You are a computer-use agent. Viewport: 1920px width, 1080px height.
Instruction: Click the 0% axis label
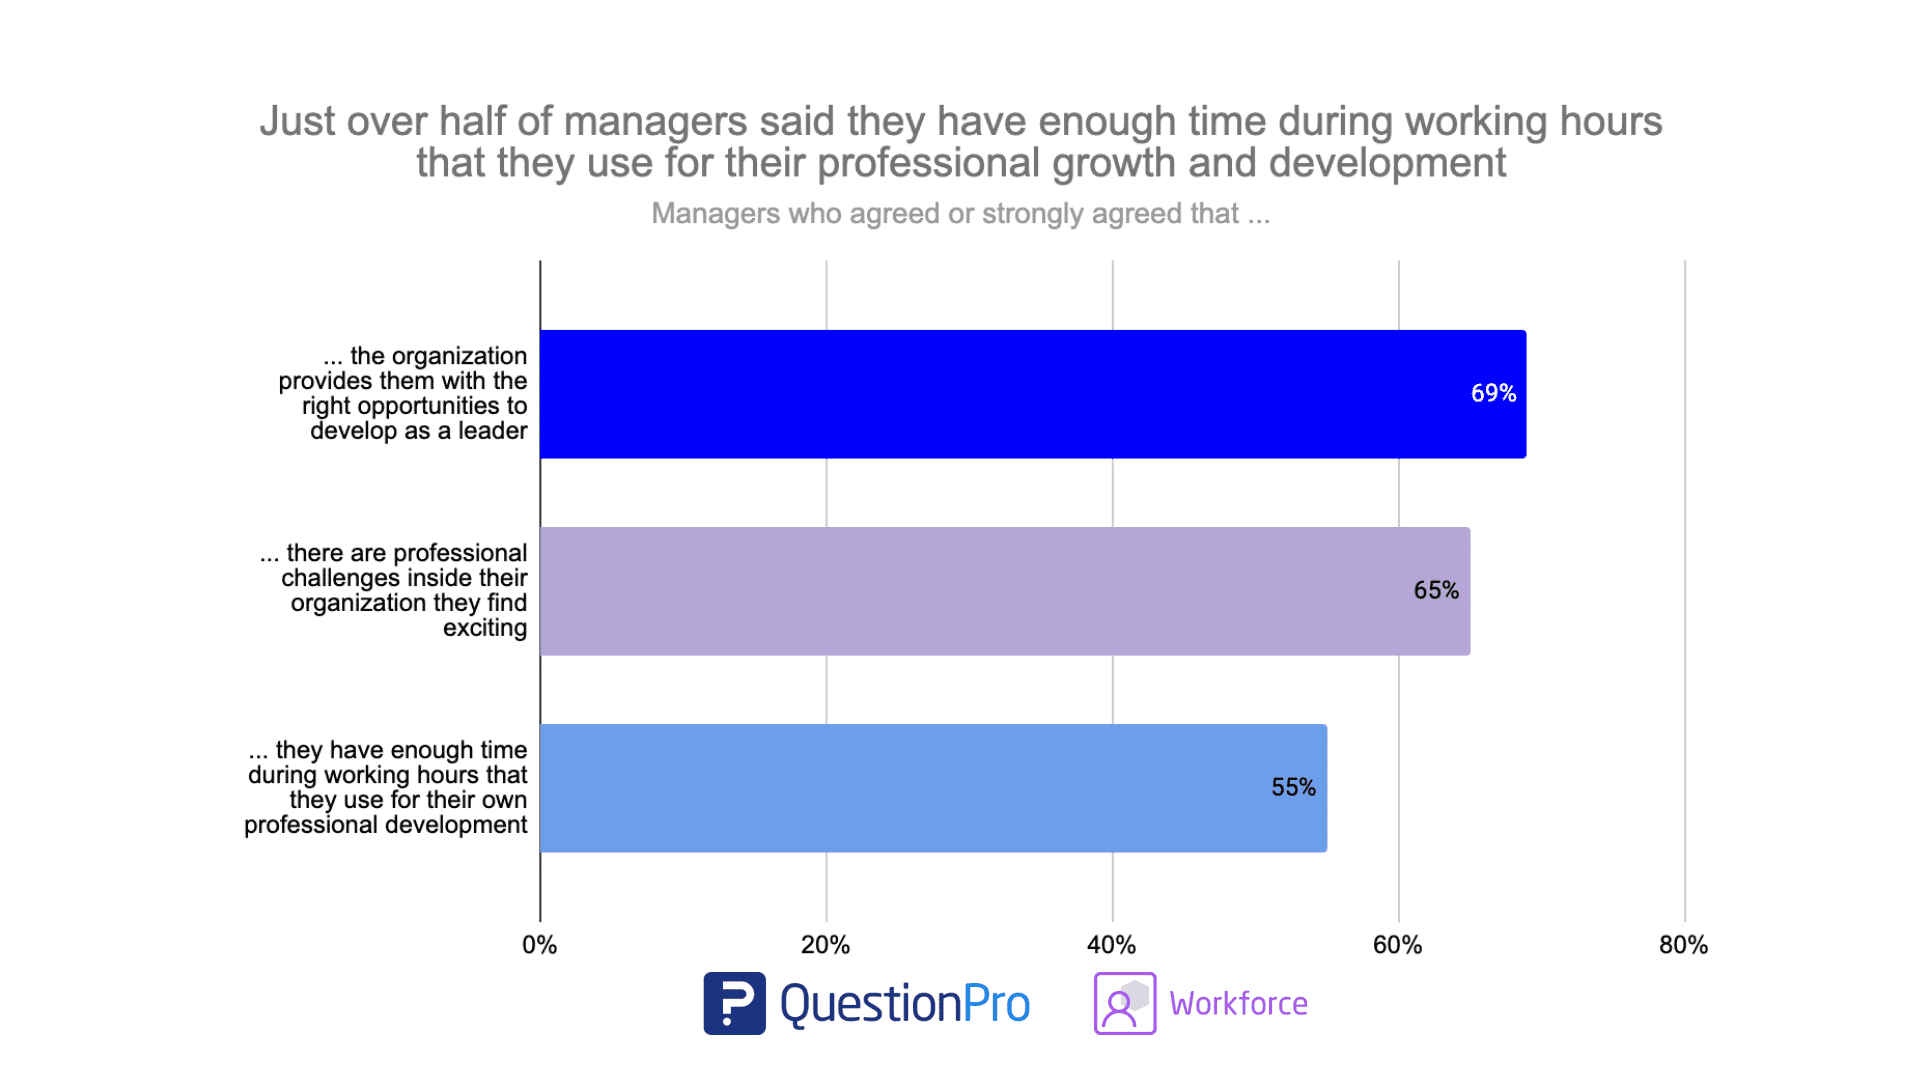pyautogui.click(x=537, y=942)
